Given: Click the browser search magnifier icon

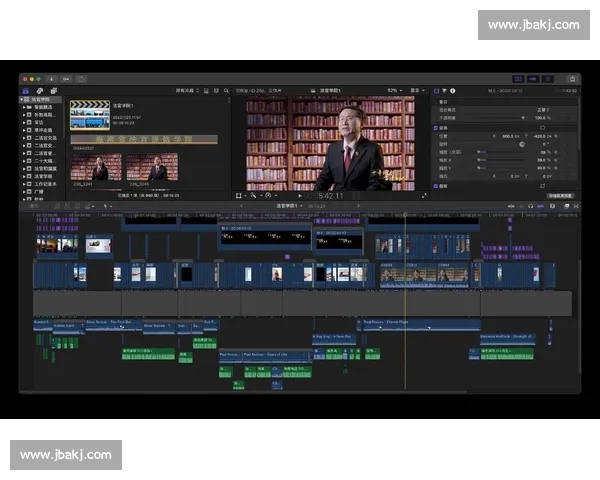Looking at the screenshot, I should (x=227, y=90).
